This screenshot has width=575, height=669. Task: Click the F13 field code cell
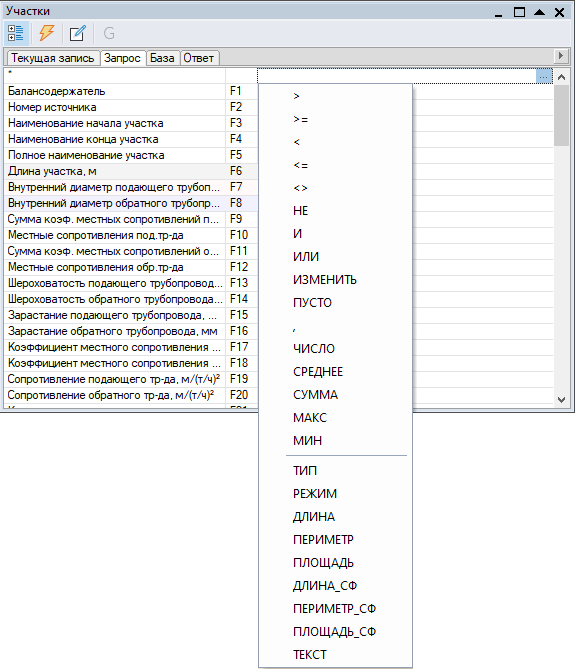[x=241, y=283]
